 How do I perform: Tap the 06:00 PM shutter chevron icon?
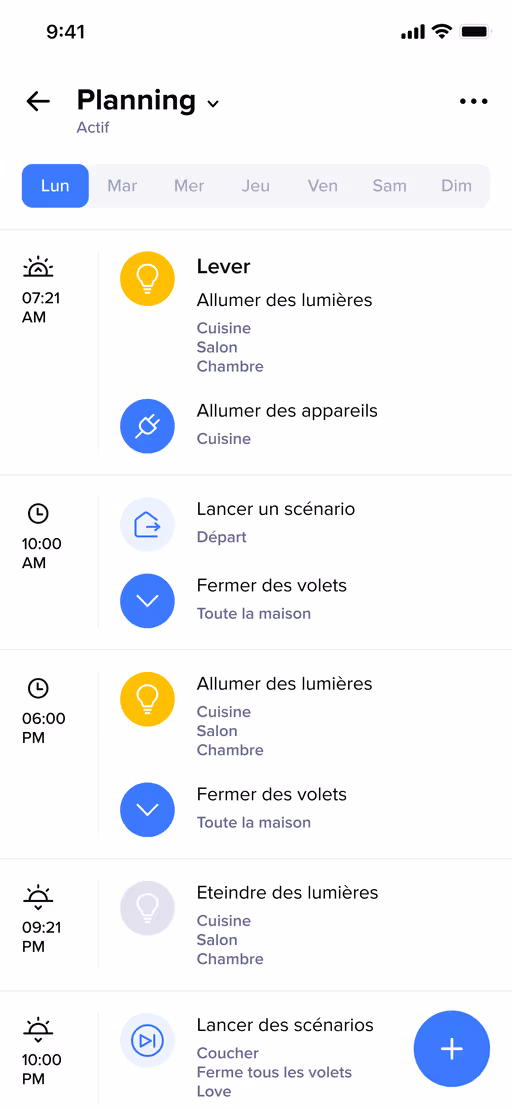pos(147,810)
